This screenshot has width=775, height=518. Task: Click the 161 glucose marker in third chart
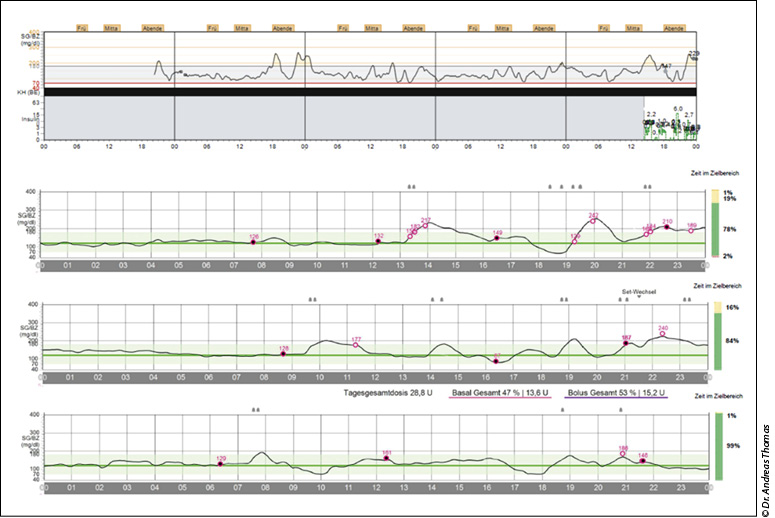(386, 458)
